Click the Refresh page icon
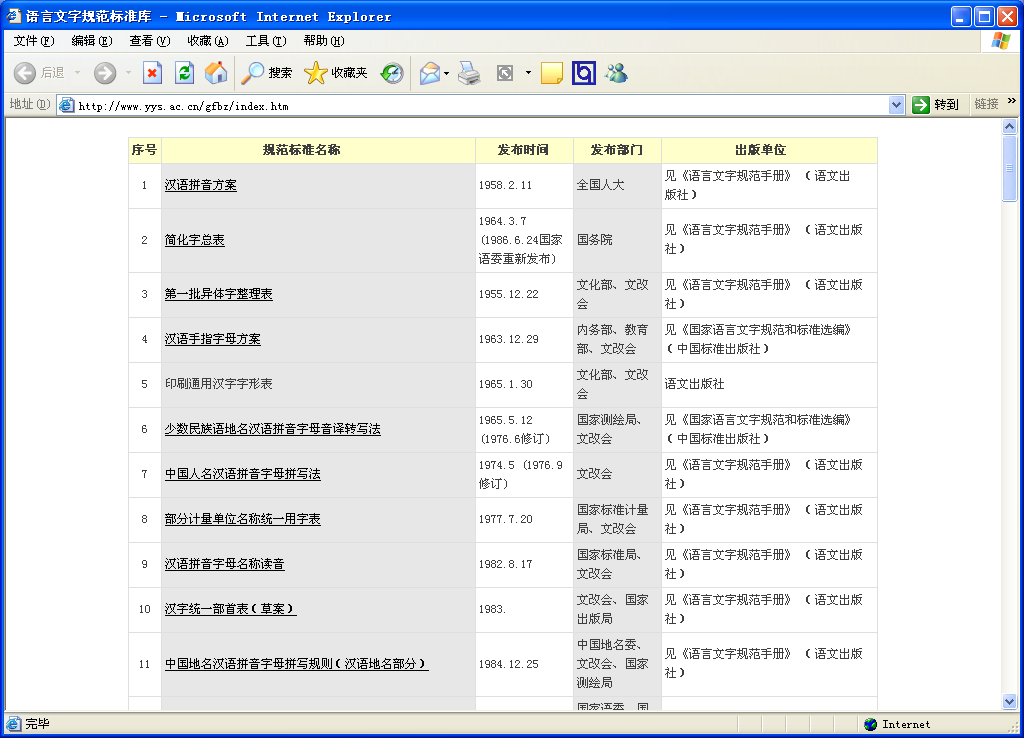The height and width of the screenshot is (738, 1024). tap(184, 73)
